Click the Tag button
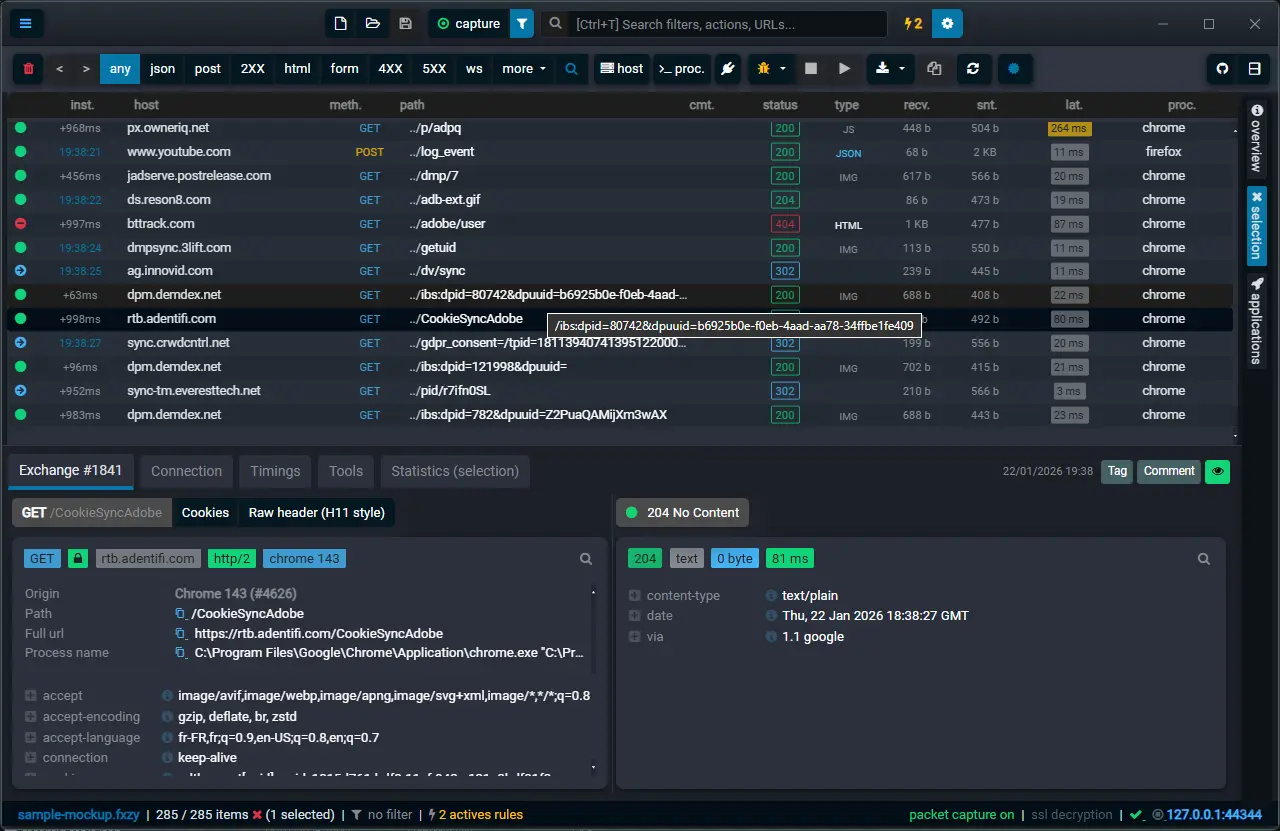This screenshot has height=831, width=1280. point(1117,471)
